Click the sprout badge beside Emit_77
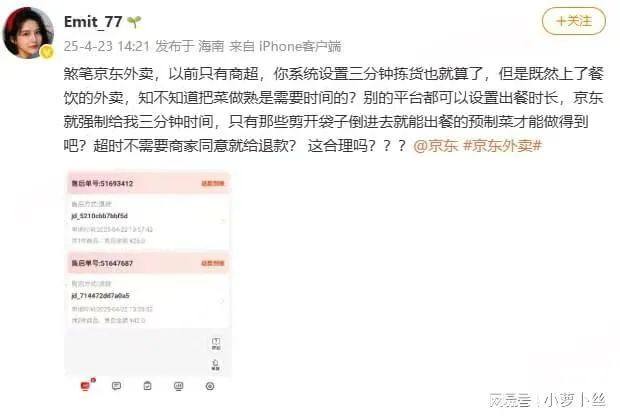 [134, 22]
